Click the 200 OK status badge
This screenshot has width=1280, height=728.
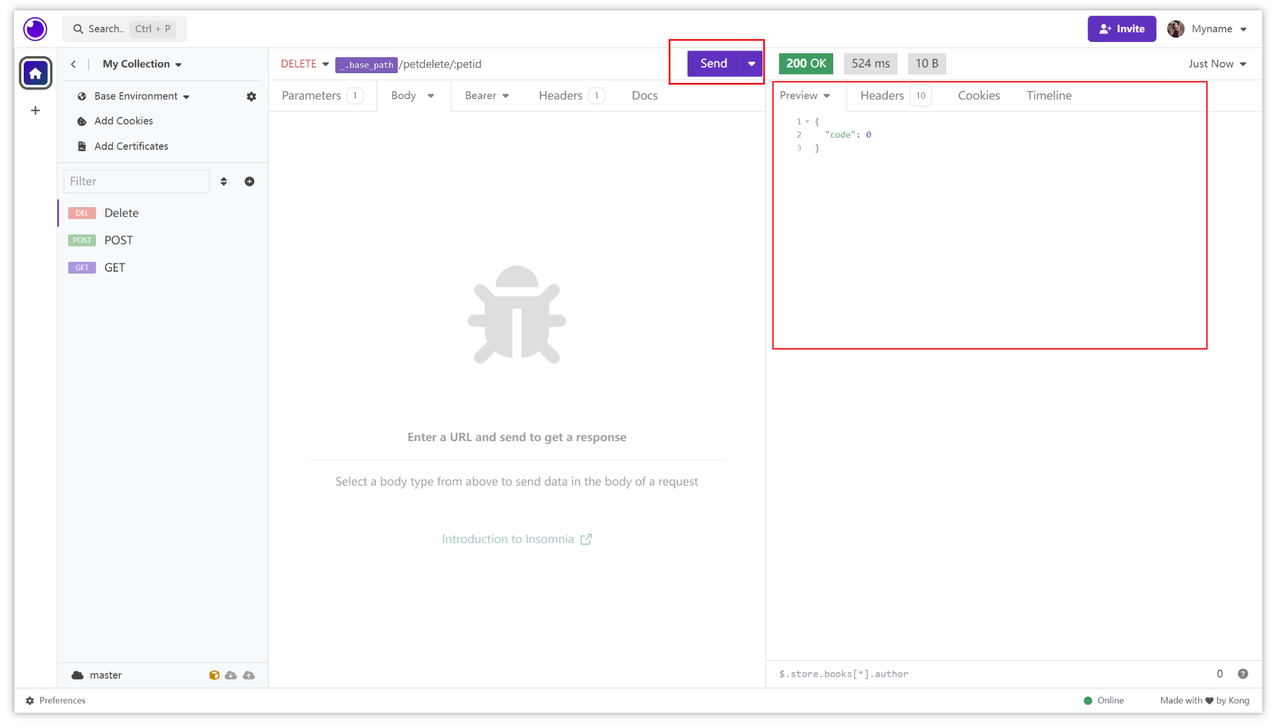pyautogui.click(x=806, y=64)
